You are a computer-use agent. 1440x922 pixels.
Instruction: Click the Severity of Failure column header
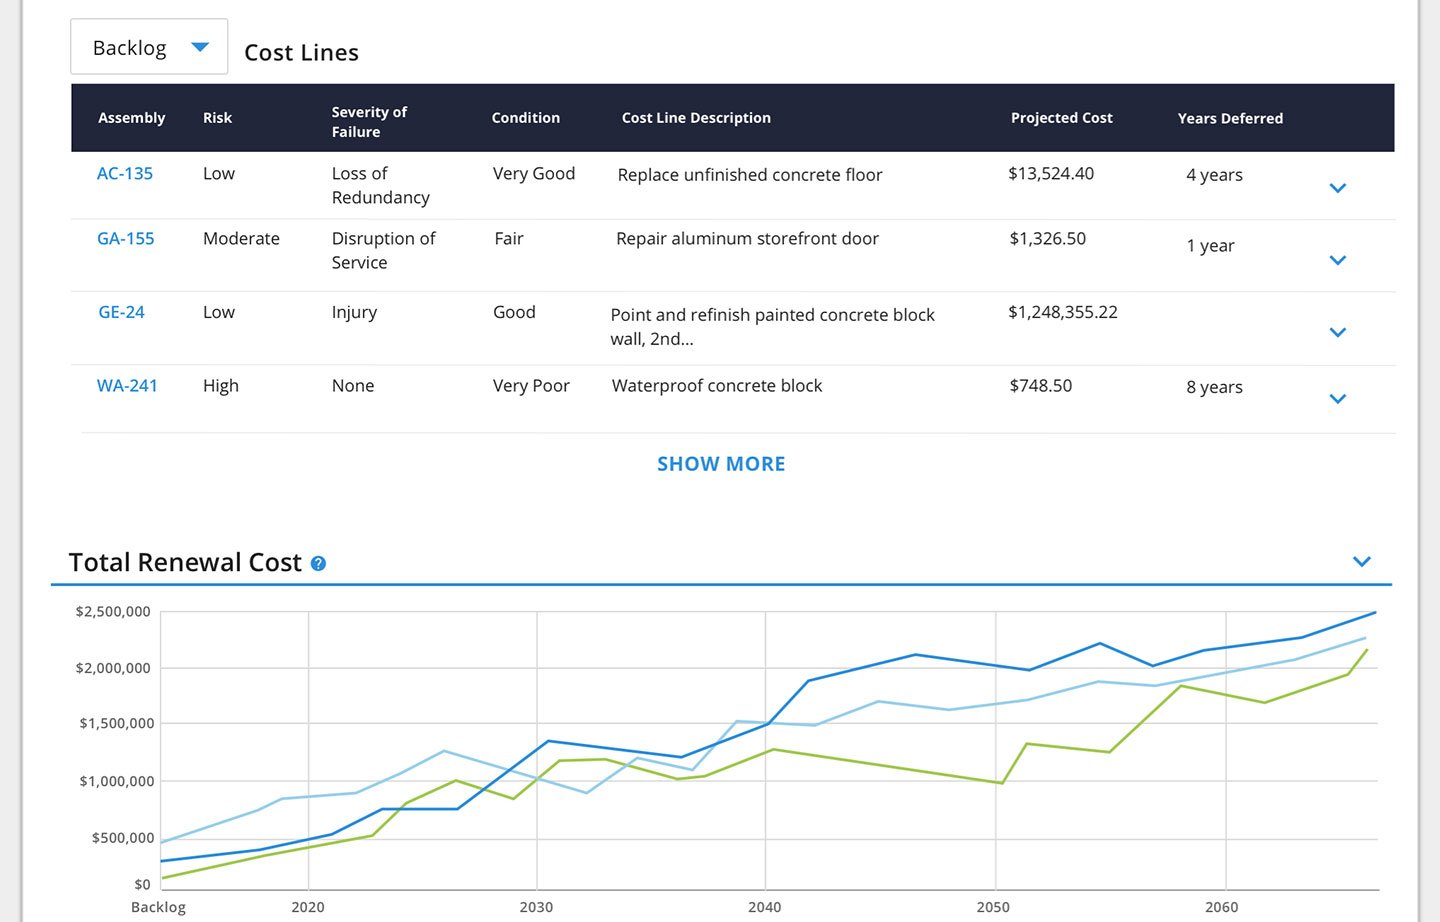(x=369, y=122)
